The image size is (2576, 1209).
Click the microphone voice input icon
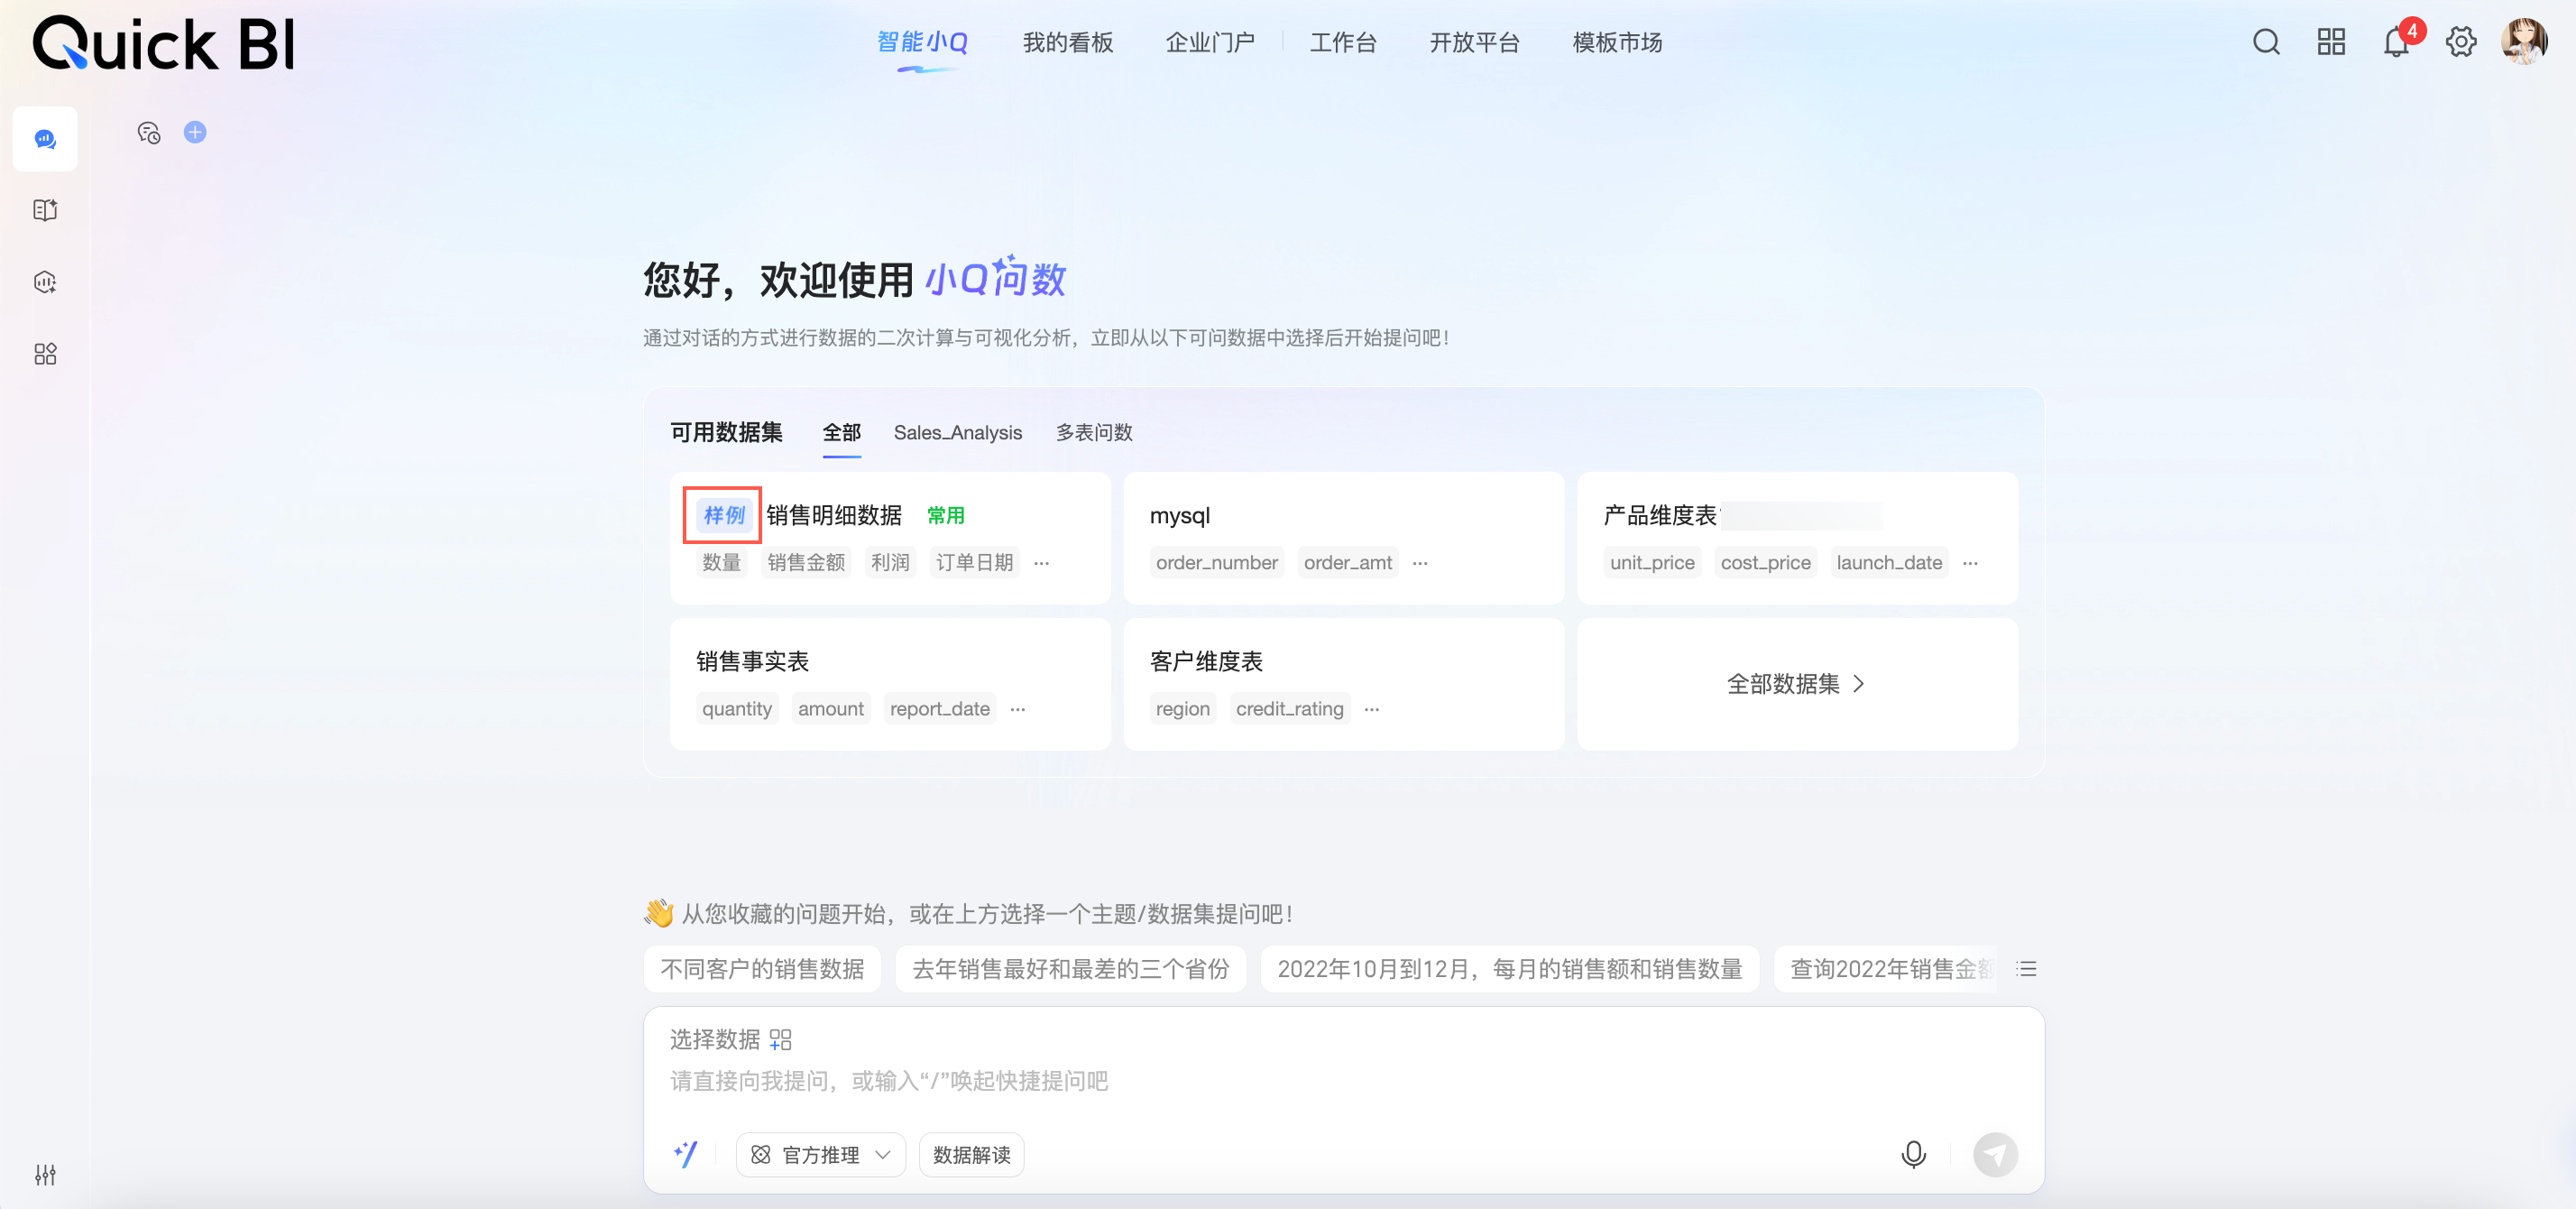[1913, 1154]
